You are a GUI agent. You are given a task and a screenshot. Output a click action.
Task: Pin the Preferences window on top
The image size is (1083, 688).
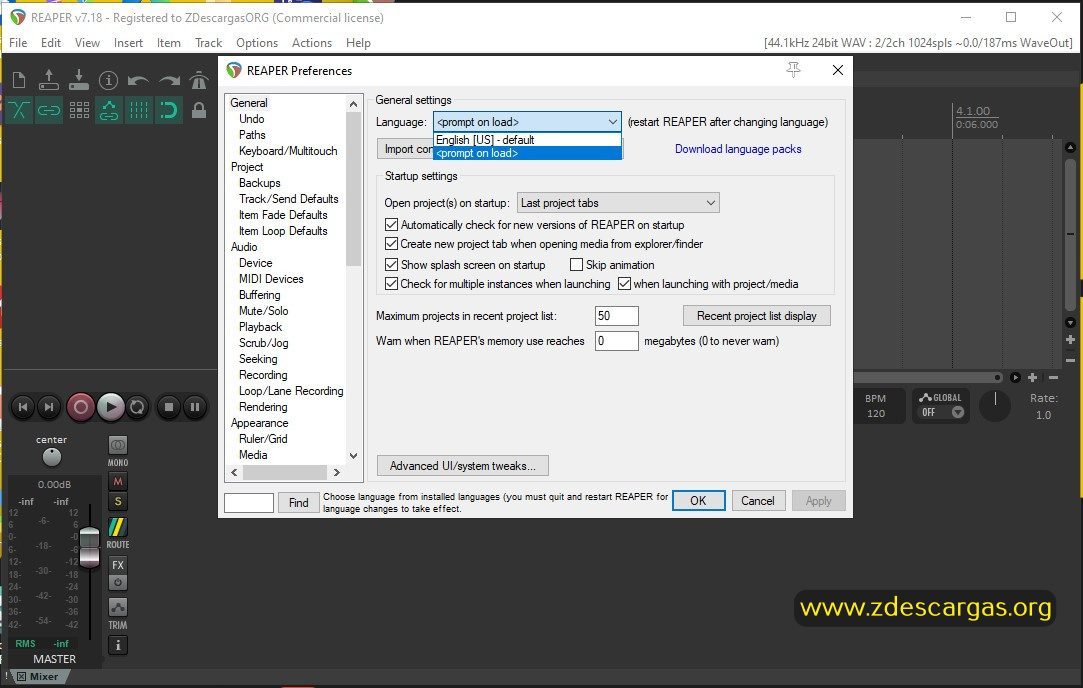click(x=794, y=70)
